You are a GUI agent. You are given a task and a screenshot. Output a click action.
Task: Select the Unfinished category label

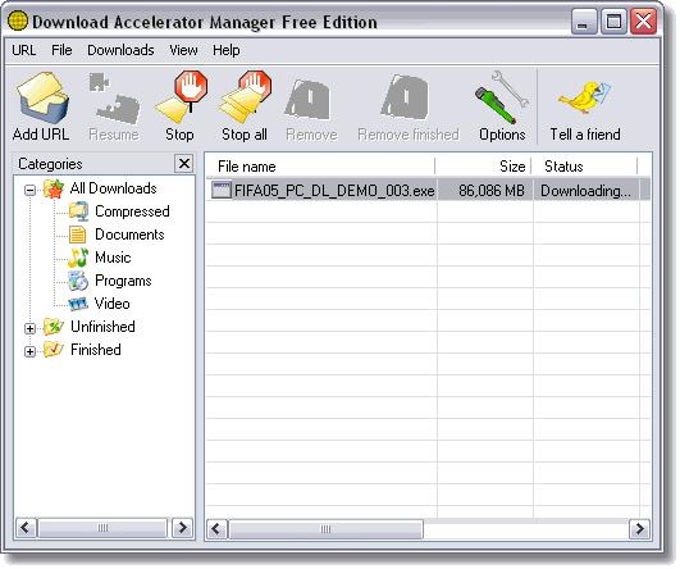[x=103, y=327]
